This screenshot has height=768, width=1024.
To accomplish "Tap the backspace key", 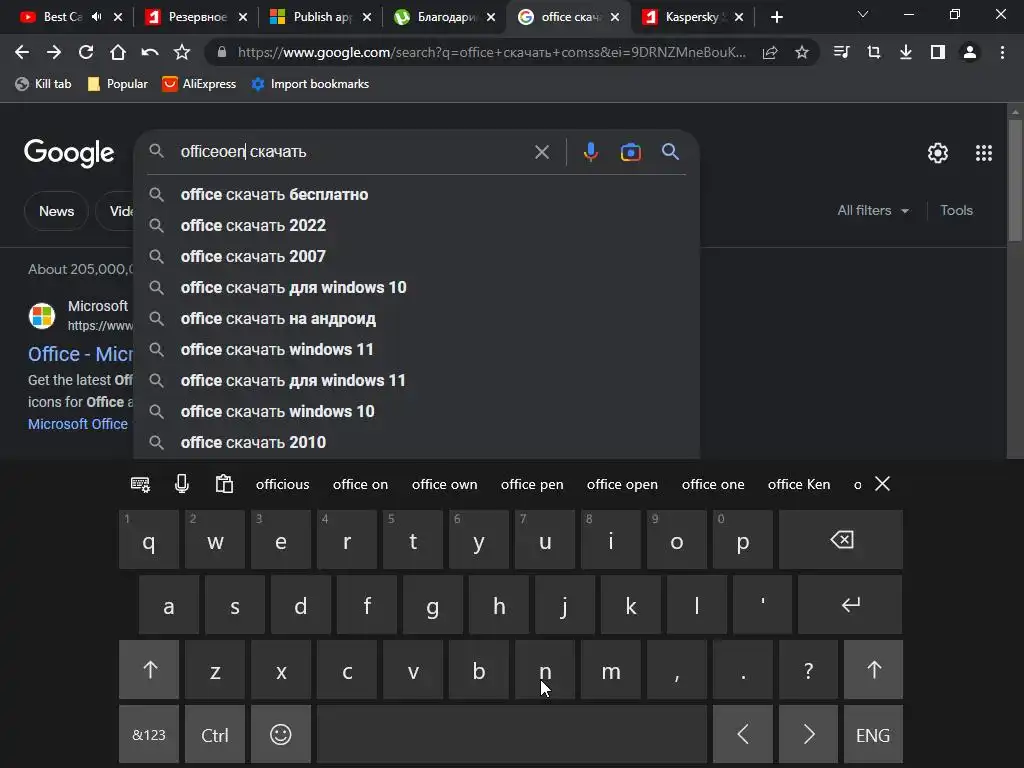I will [x=840, y=539].
